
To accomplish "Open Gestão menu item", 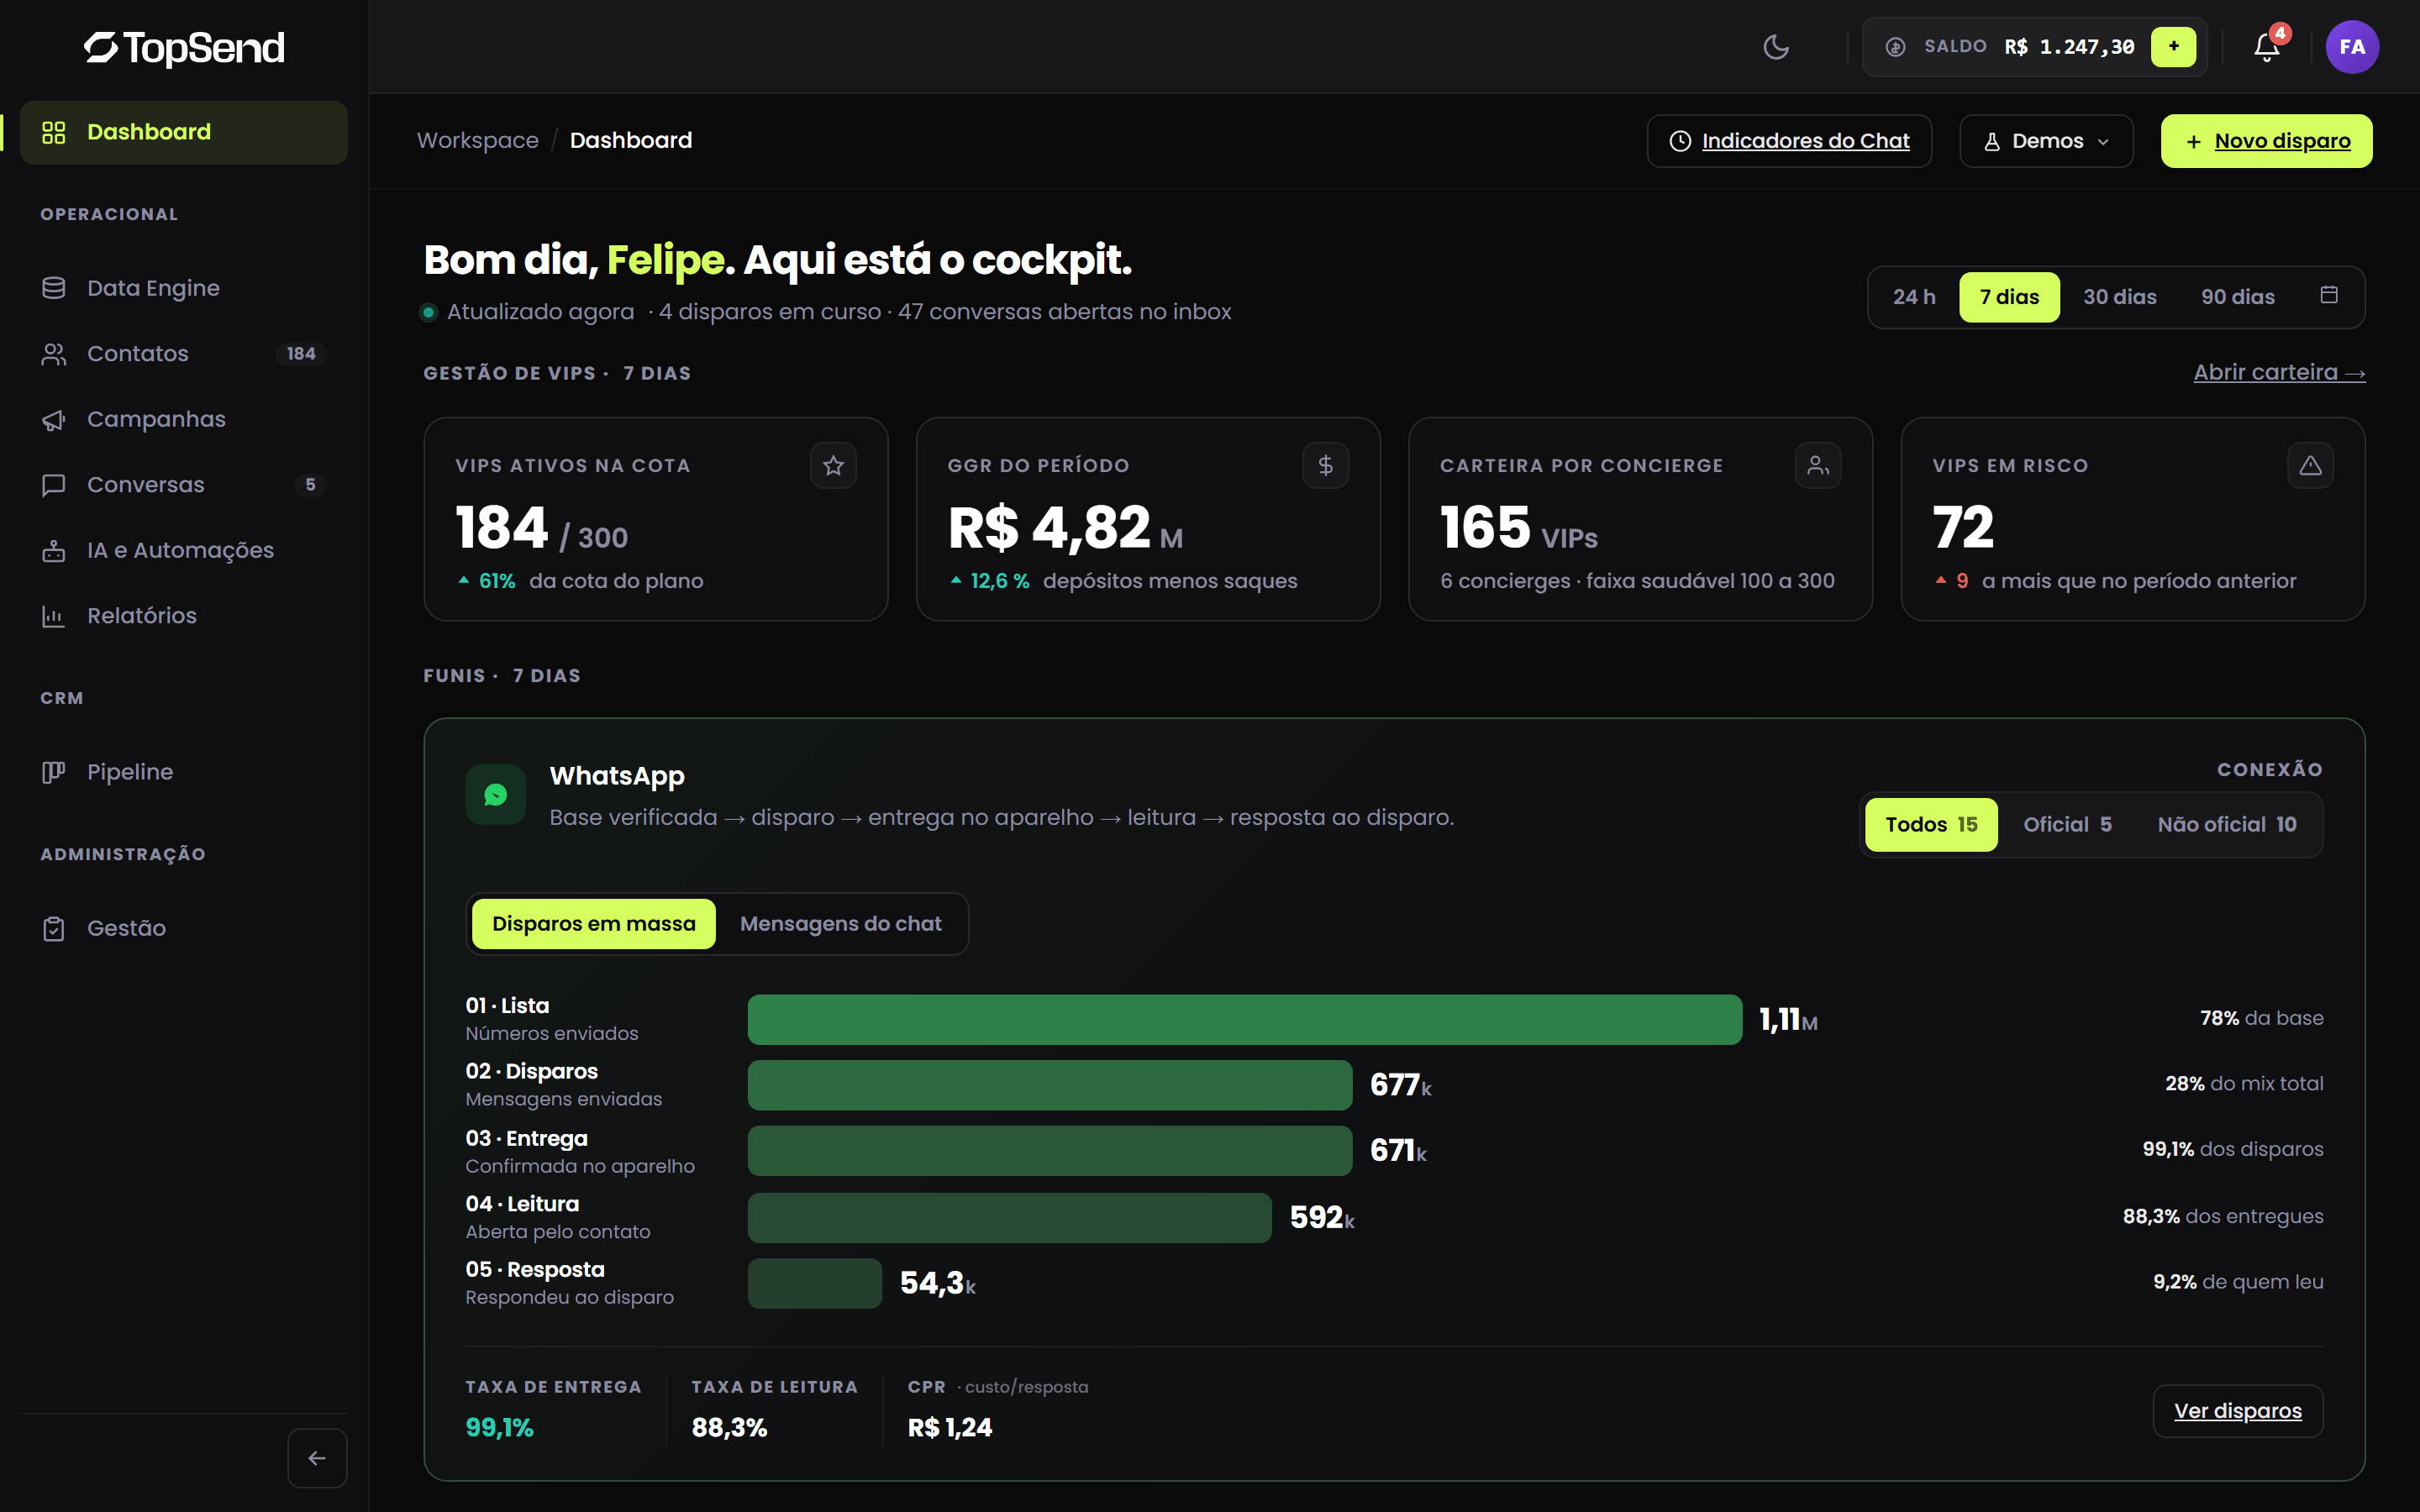I will coord(184,928).
